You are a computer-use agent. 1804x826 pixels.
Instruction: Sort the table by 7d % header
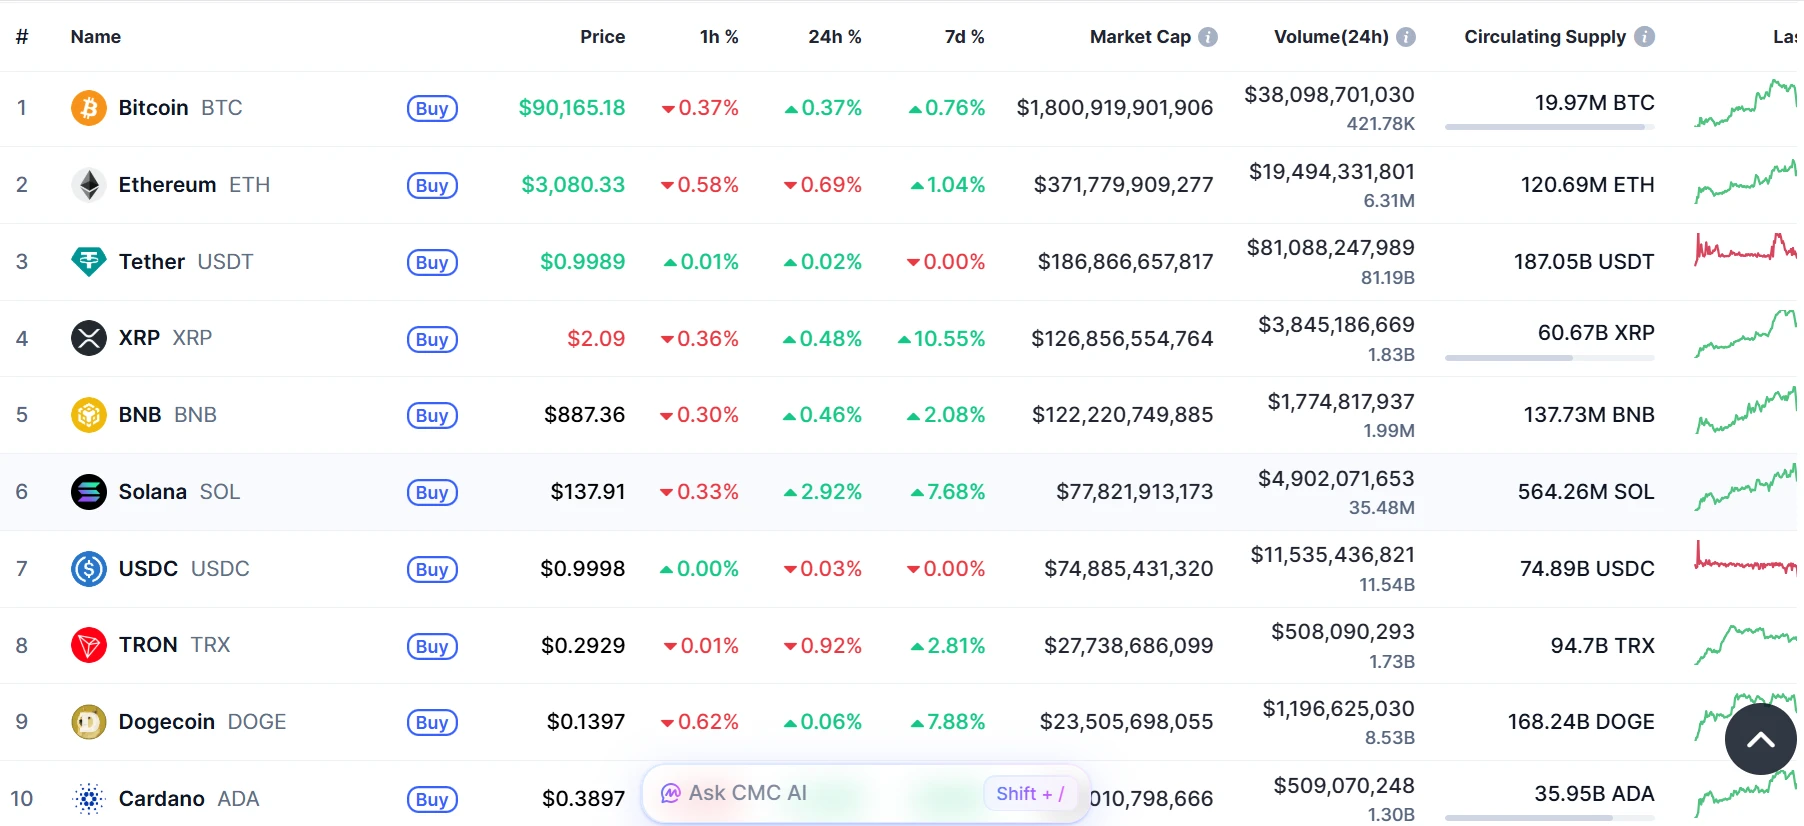963,36
